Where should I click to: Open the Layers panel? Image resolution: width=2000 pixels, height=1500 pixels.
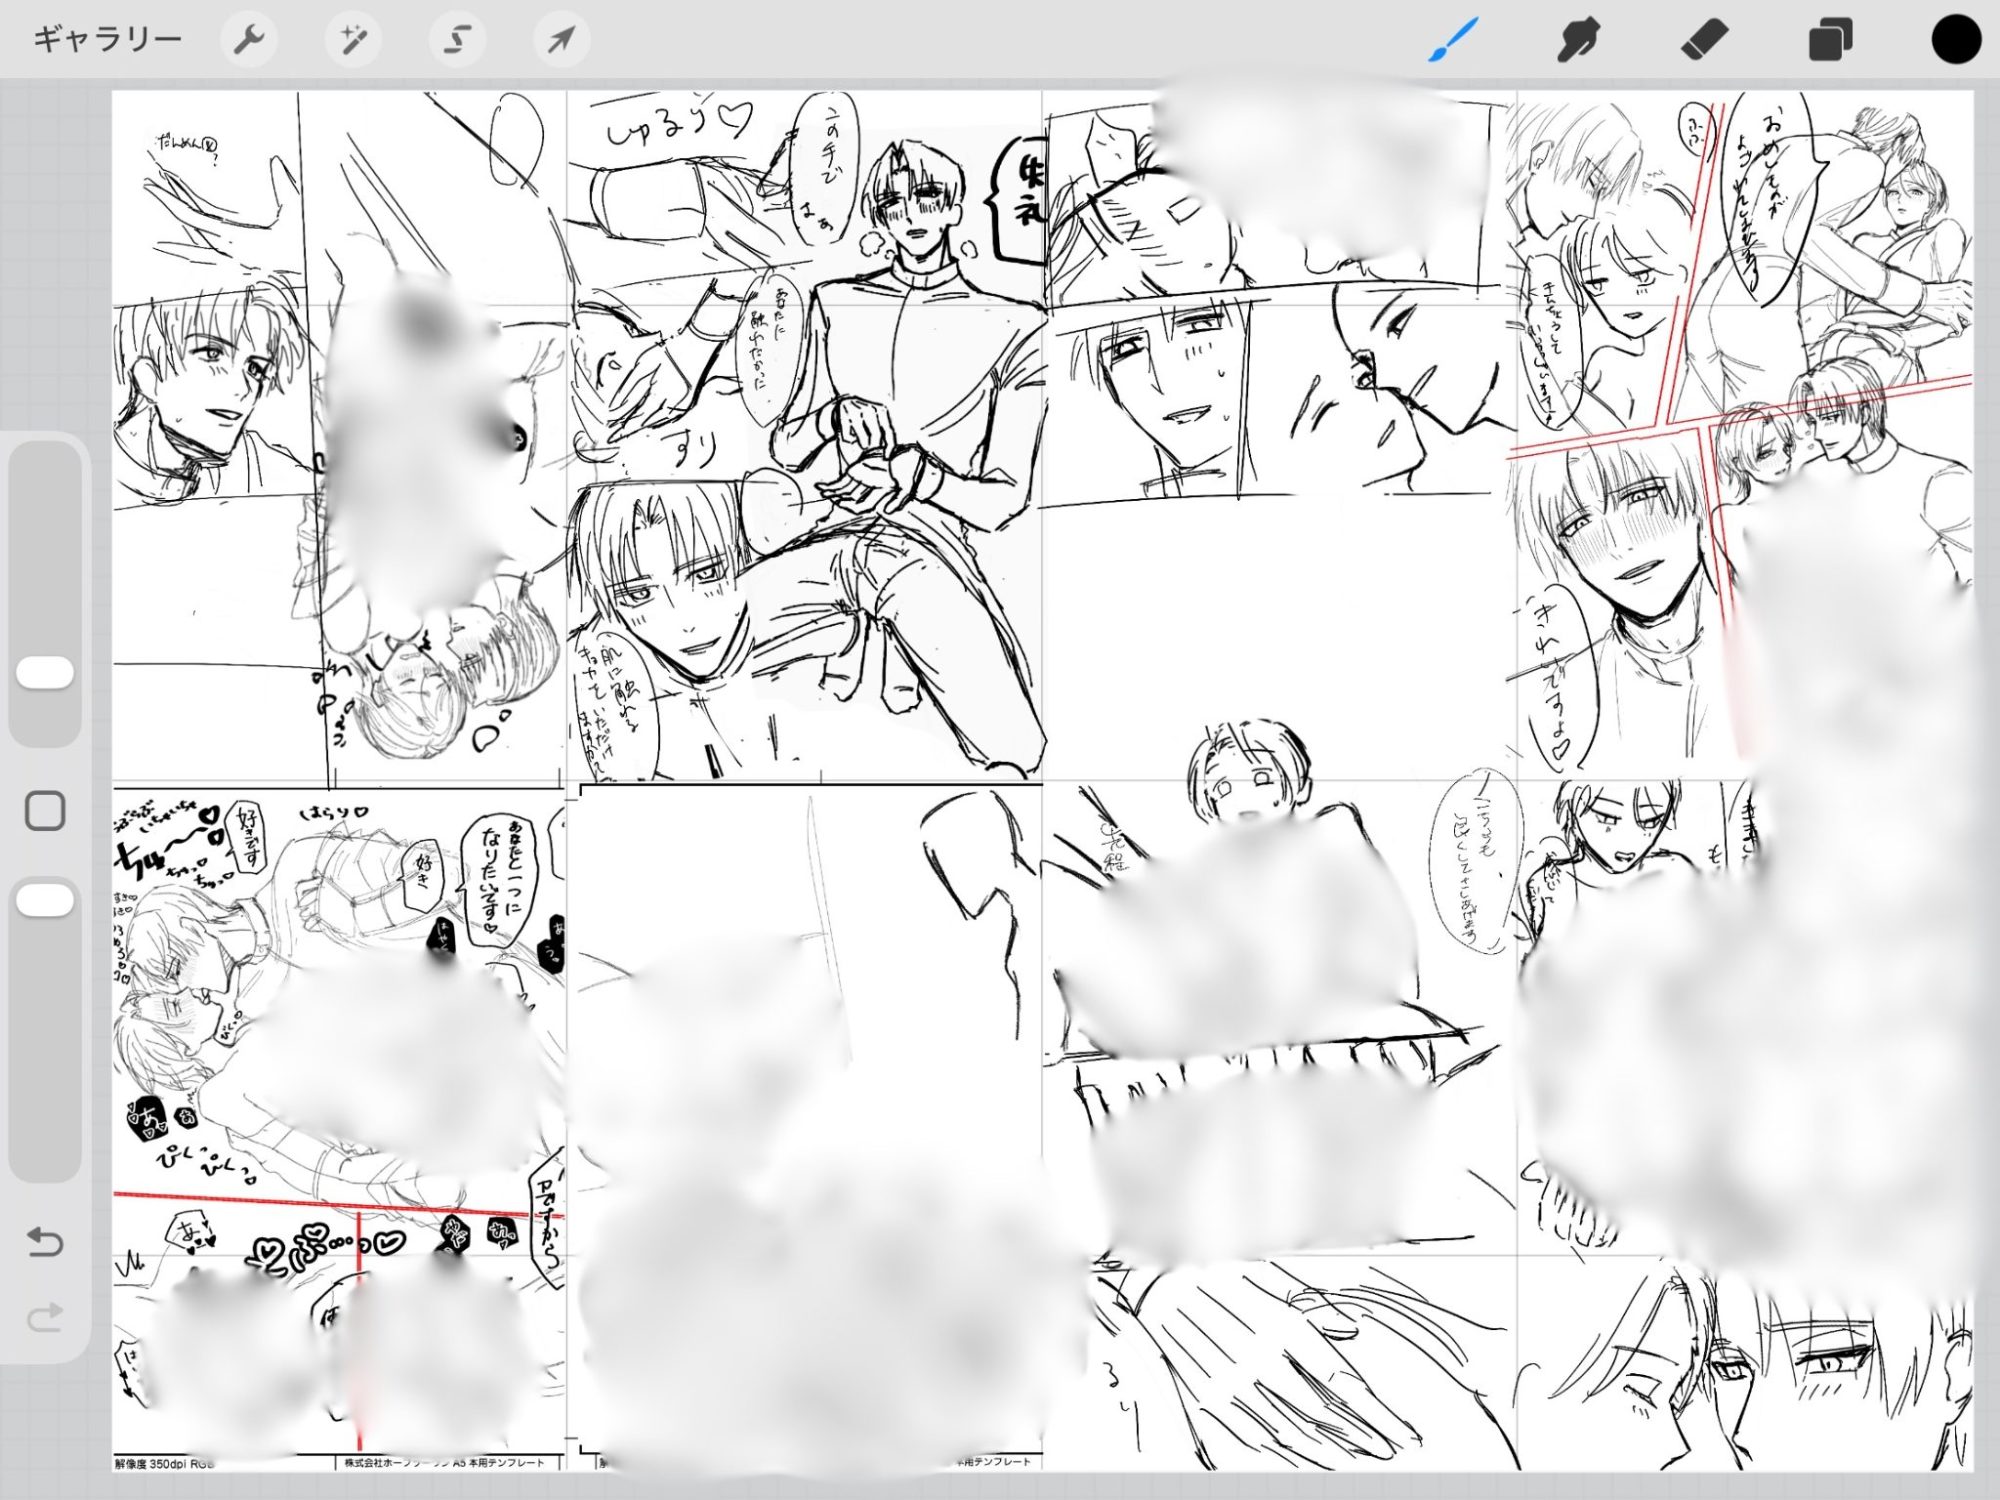point(1830,41)
